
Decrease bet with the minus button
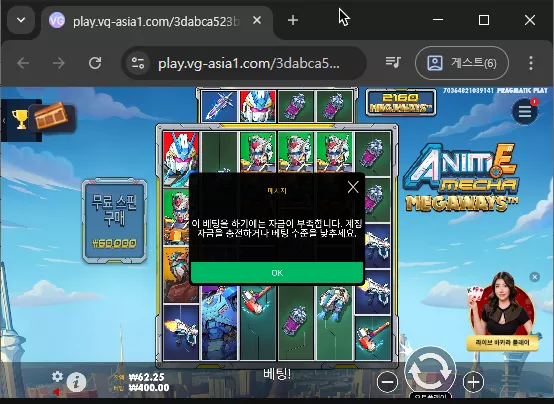(x=387, y=382)
